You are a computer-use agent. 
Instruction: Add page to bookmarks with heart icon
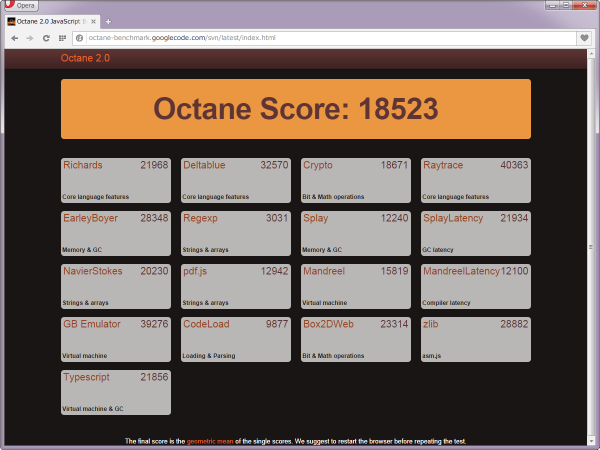[x=584, y=38]
